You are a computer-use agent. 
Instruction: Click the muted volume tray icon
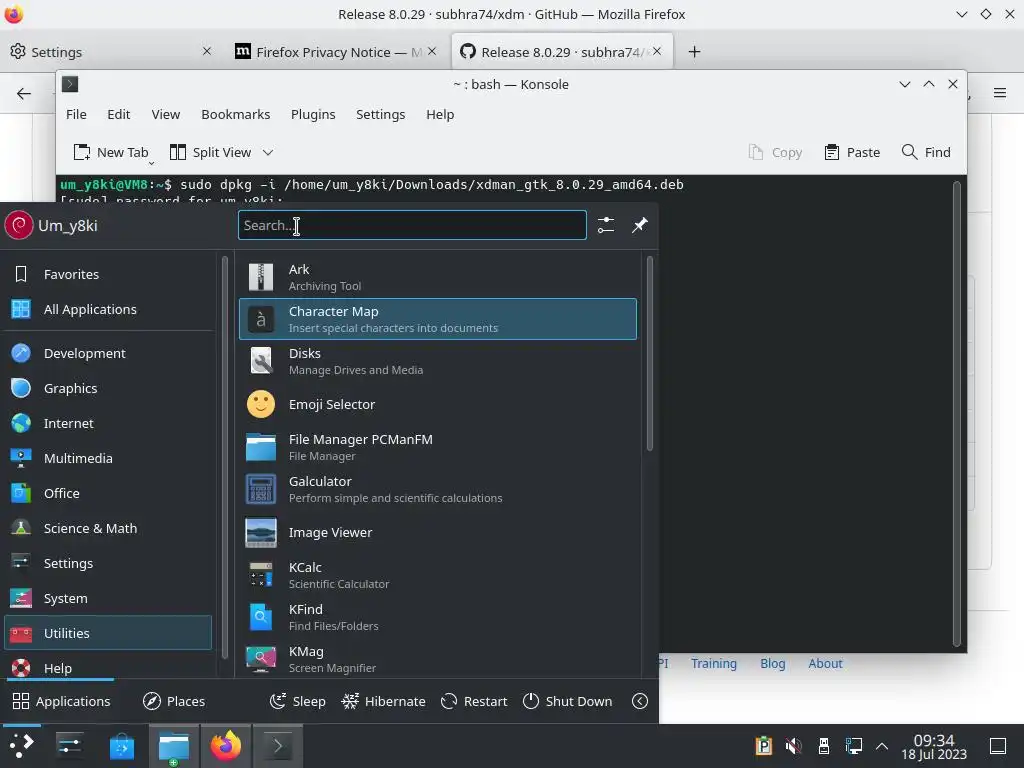(793, 746)
